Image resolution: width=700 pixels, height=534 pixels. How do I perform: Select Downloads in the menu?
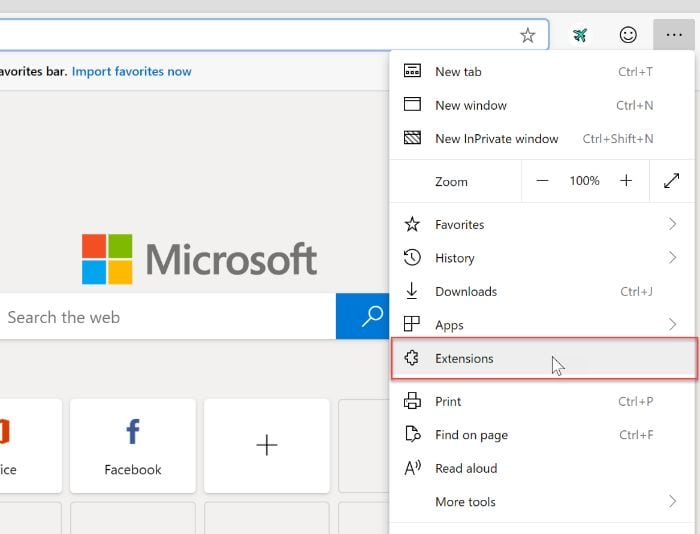click(x=542, y=291)
